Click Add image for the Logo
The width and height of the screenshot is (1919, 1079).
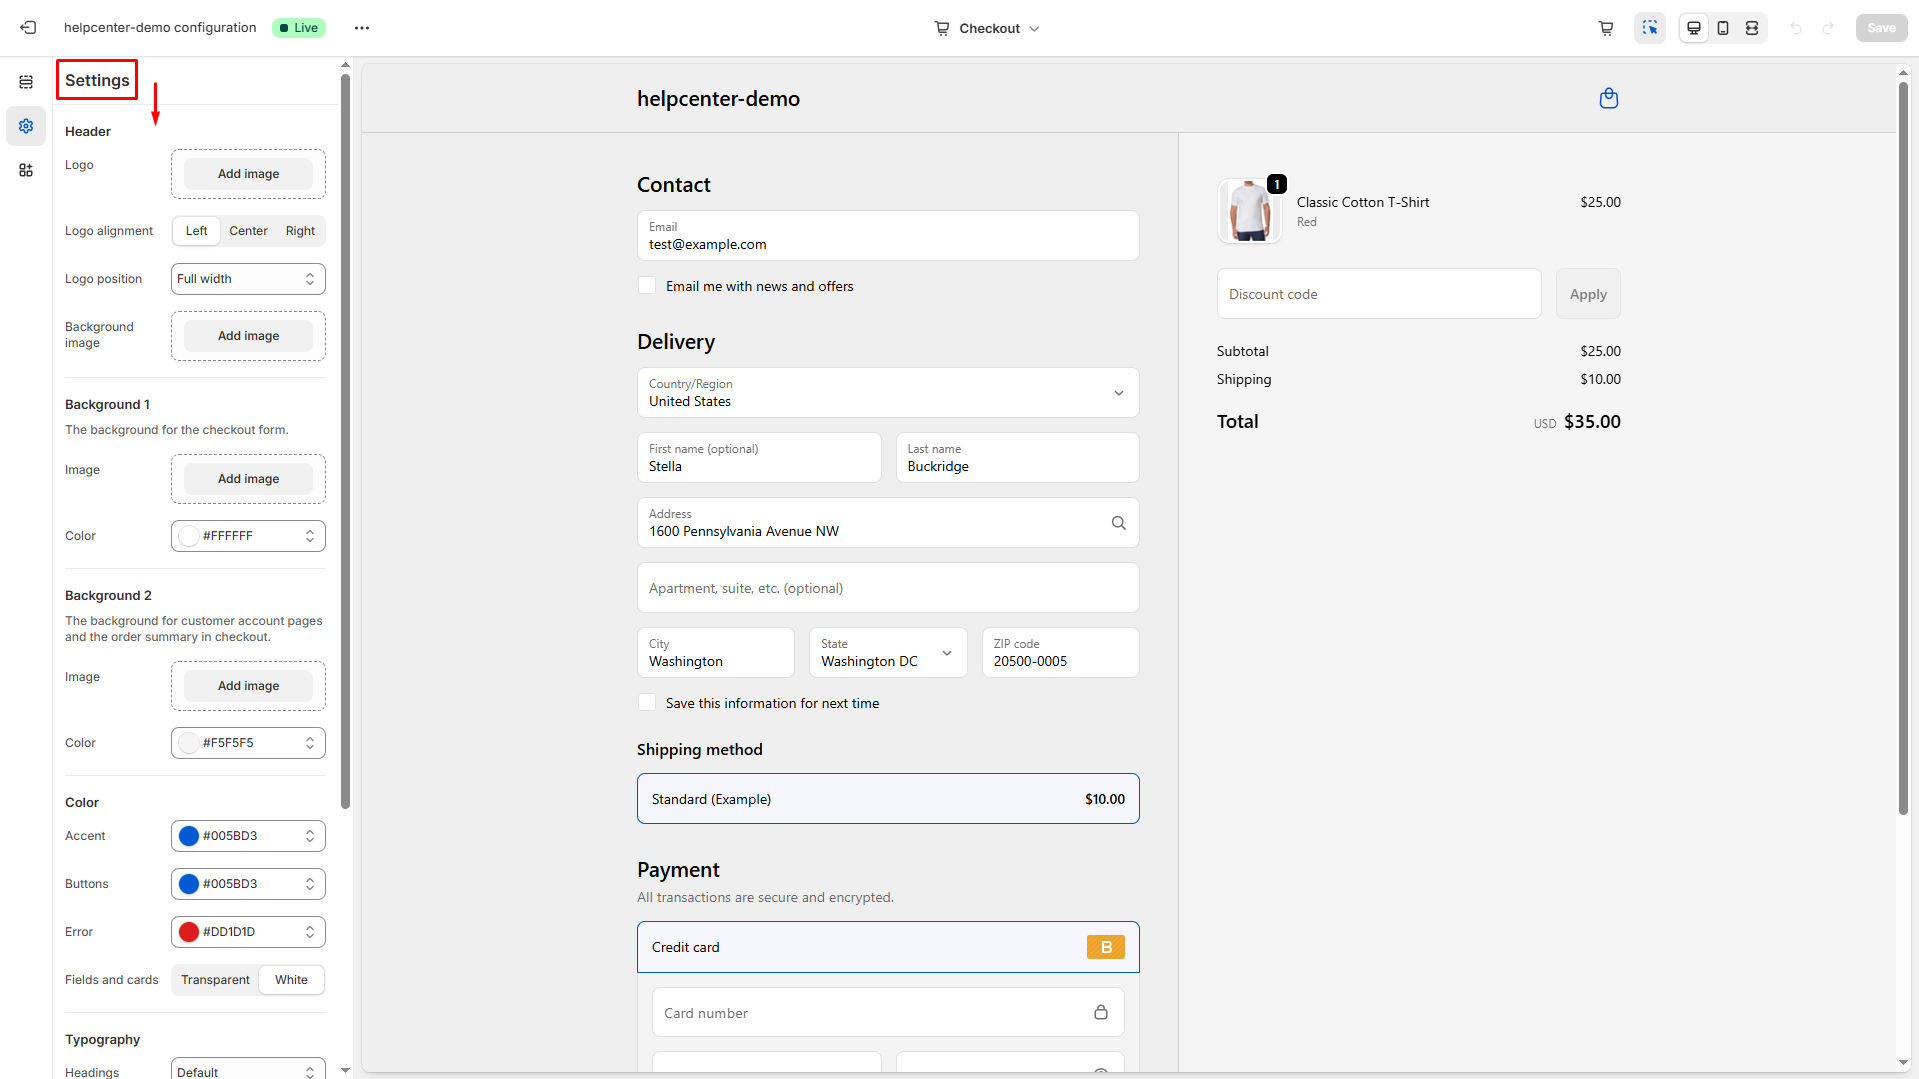(x=248, y=174)
